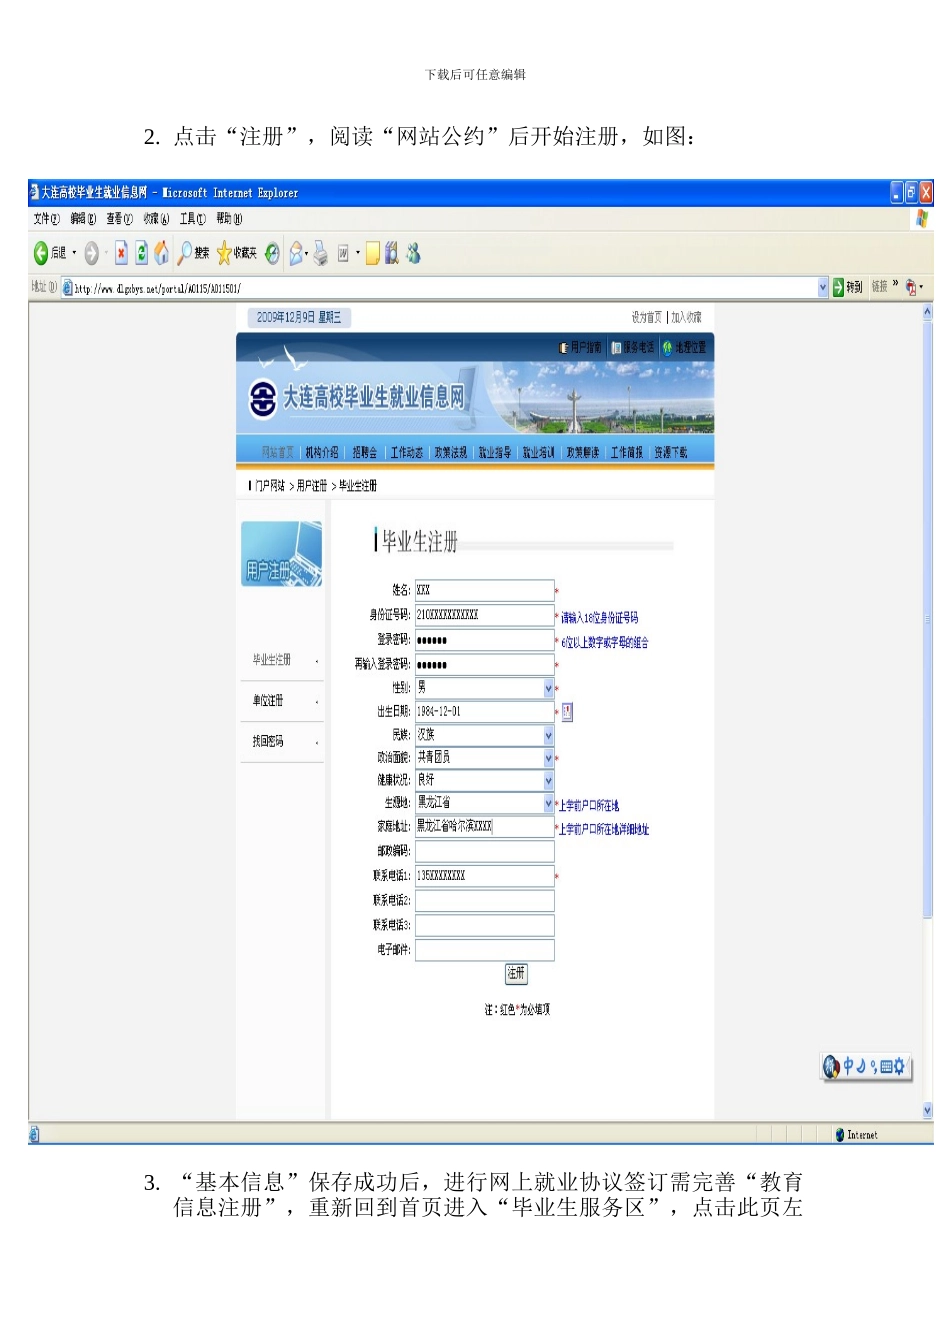This screenshot has width=950, height=1344.
Task: Click the 邮政编码 input field
Action: tap(485, 851)
